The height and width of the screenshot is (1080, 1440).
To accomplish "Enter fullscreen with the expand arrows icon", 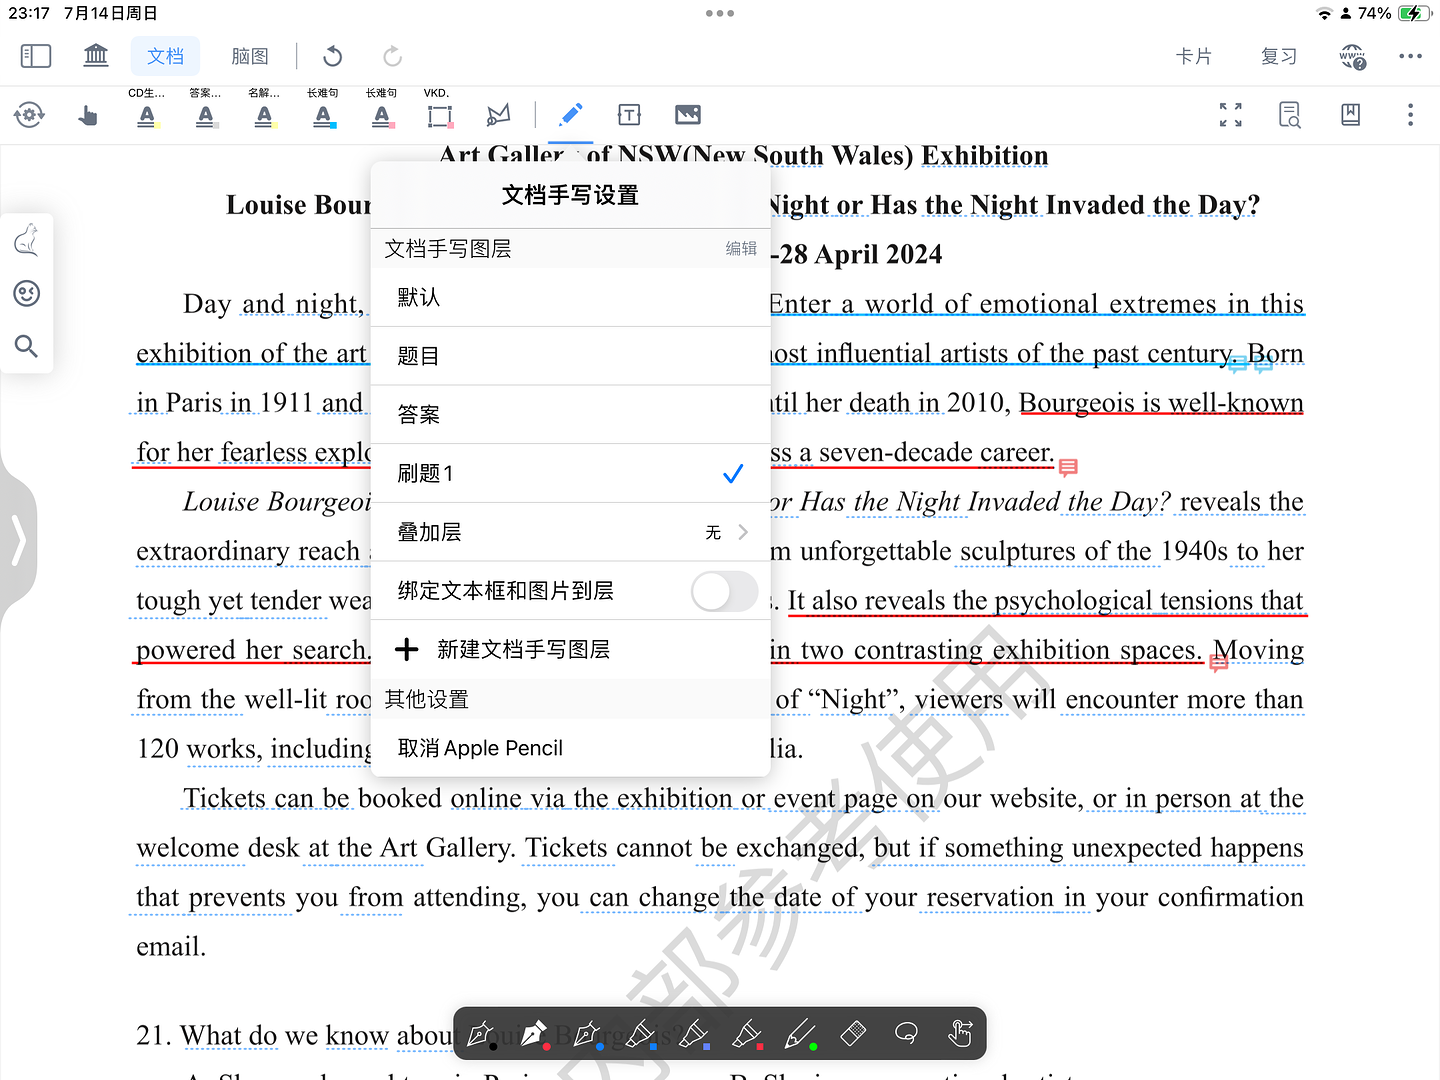I will (x=1231, y=115).
